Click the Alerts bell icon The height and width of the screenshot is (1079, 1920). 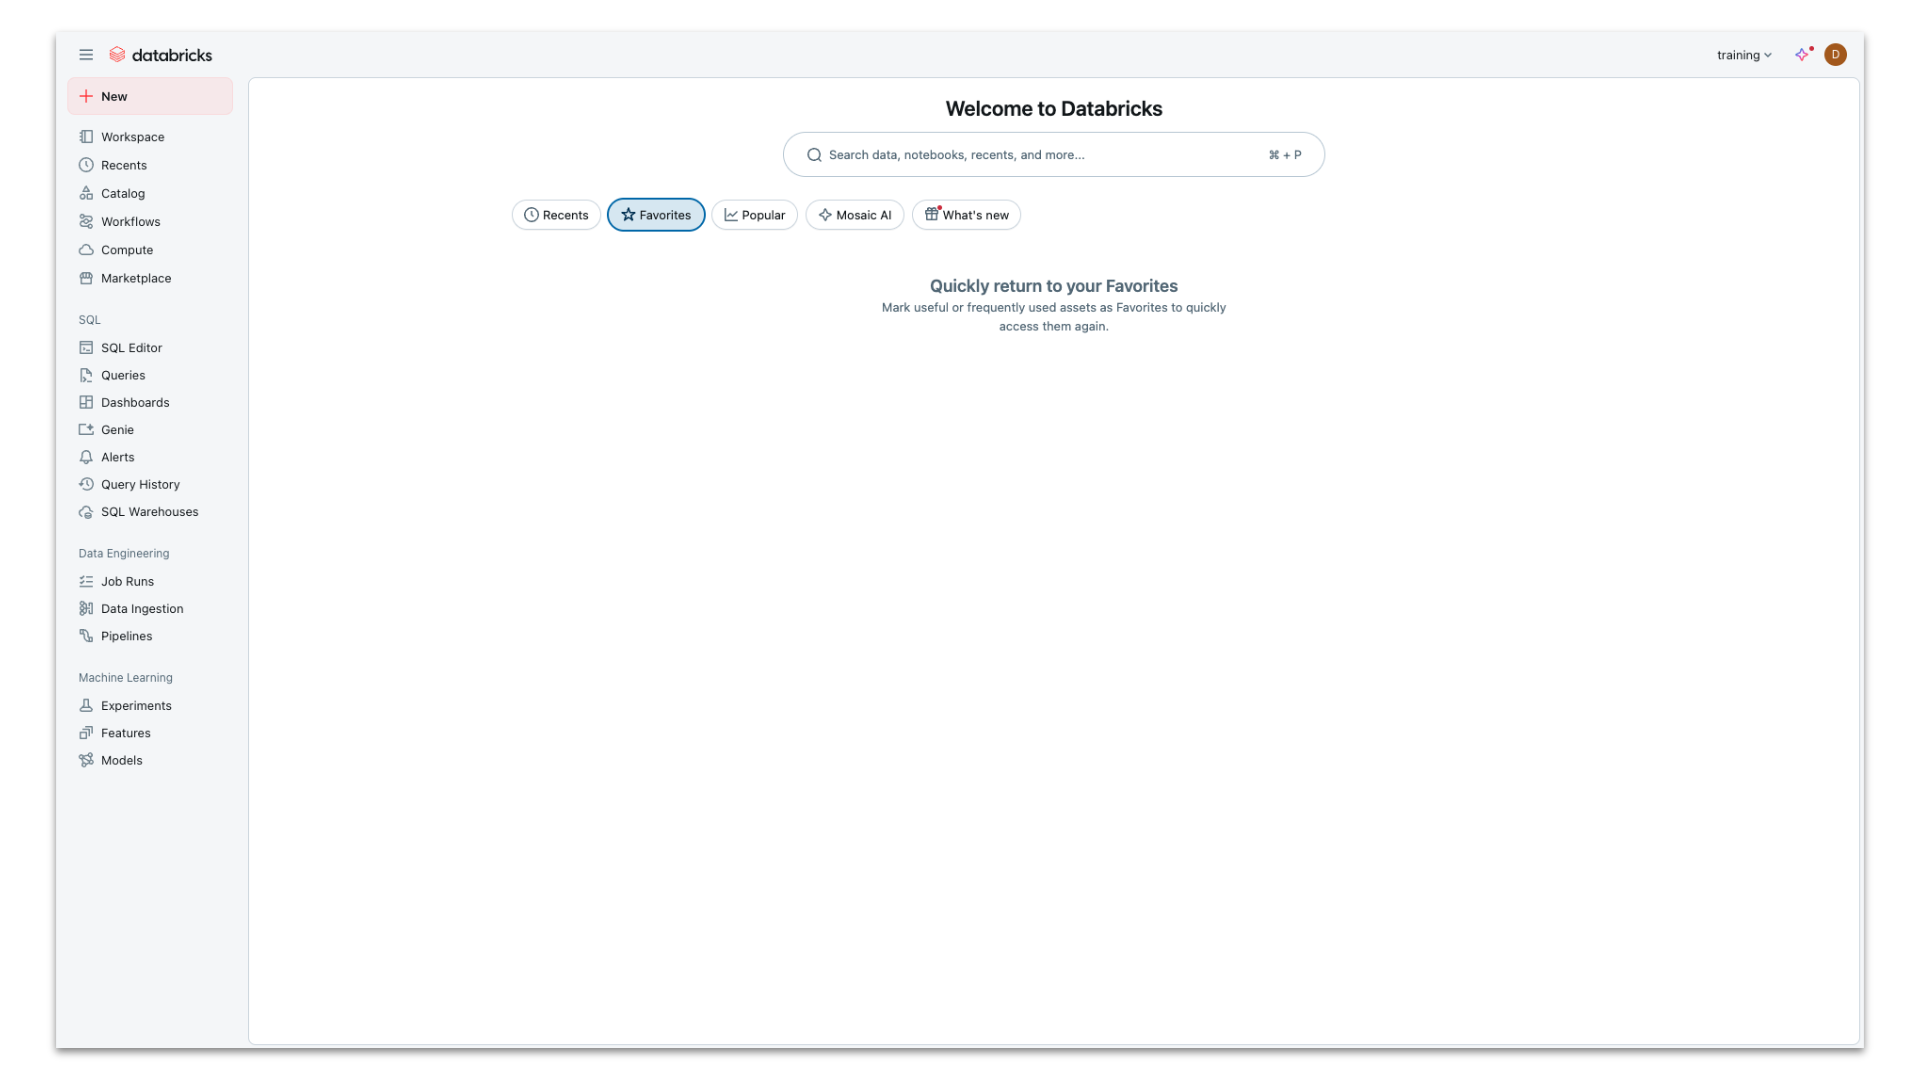[86, 457]
